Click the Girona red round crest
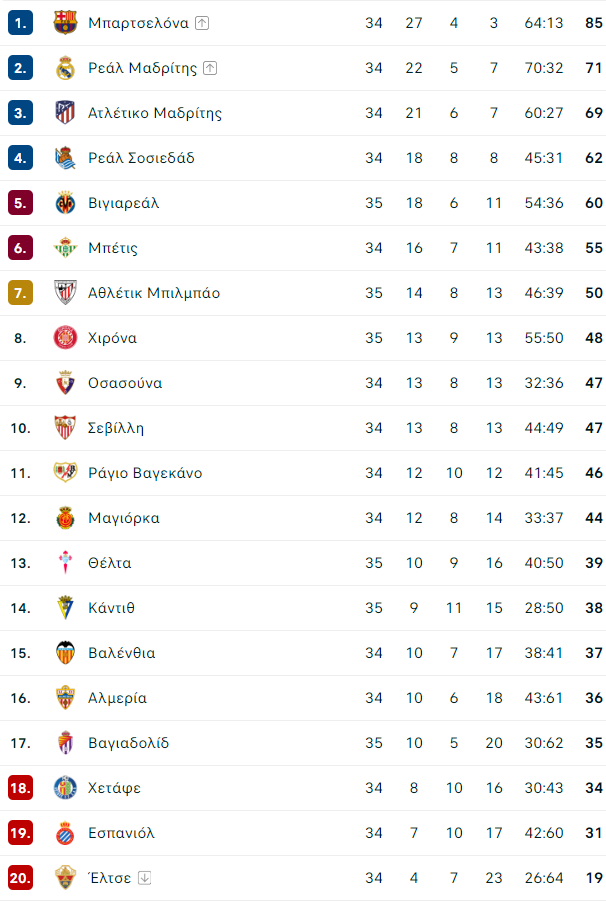Screen dimensions: 606x905 [x=65, y=338]
